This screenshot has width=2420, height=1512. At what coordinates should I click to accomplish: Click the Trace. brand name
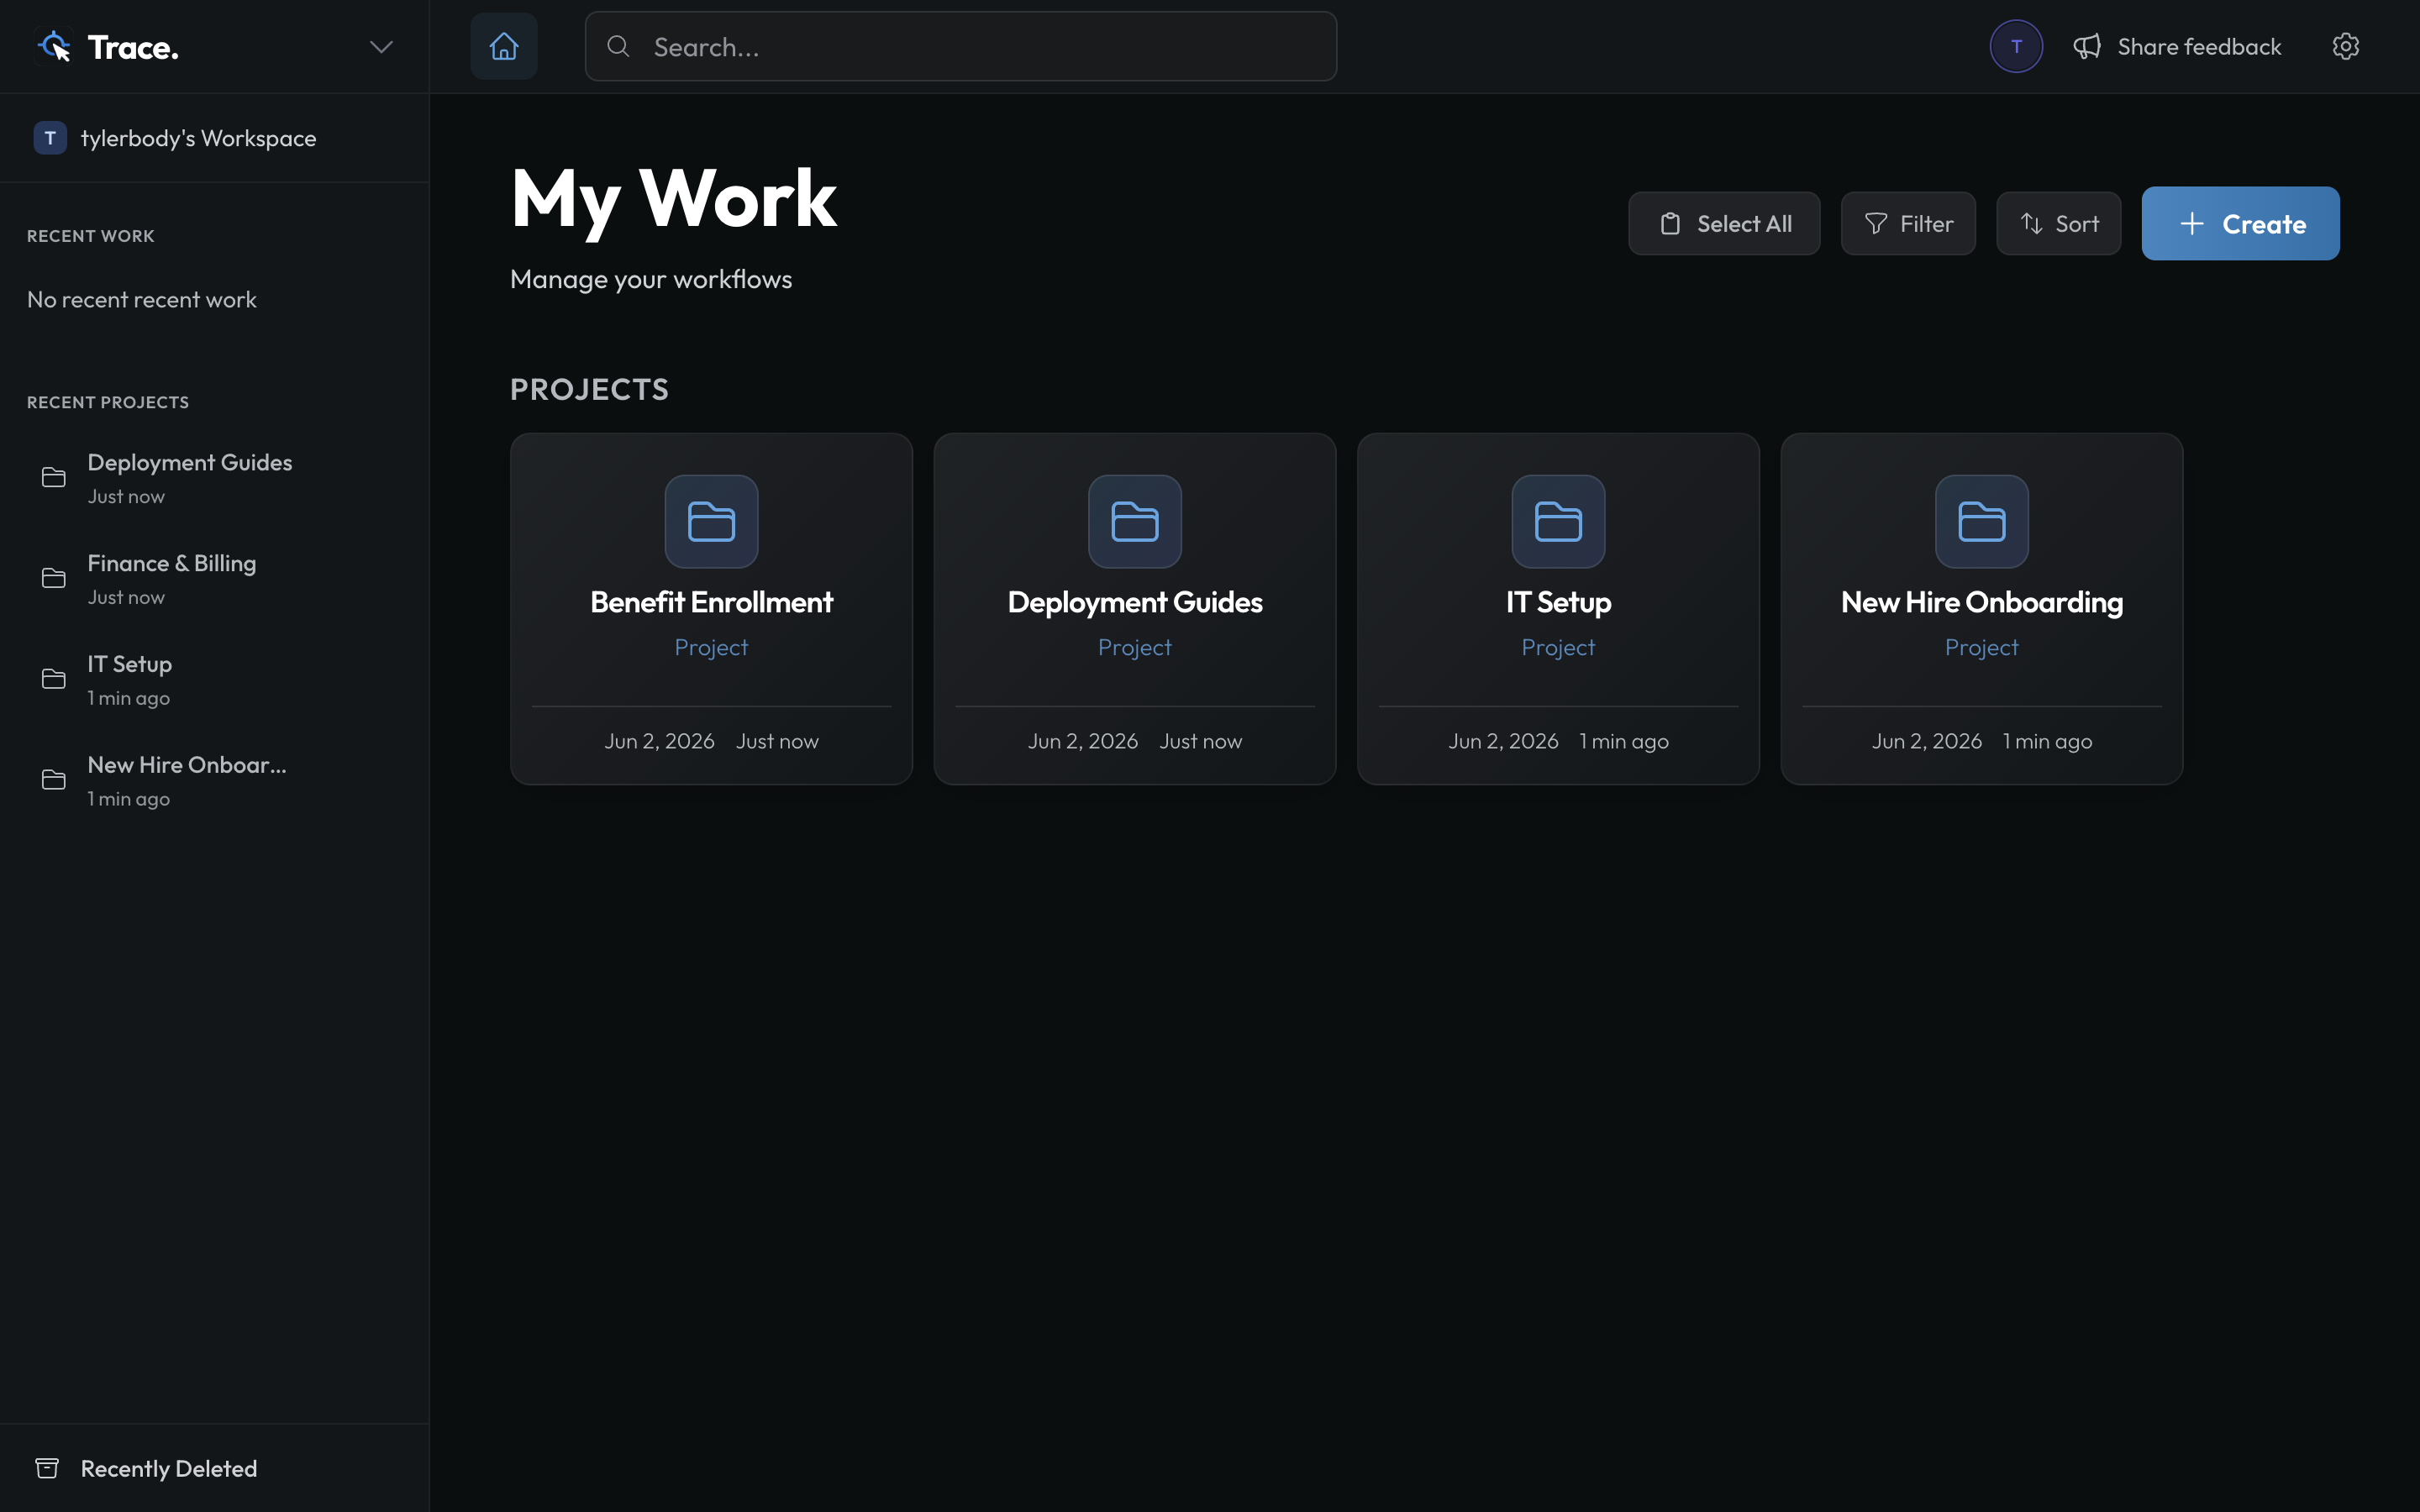coord(133,47)
